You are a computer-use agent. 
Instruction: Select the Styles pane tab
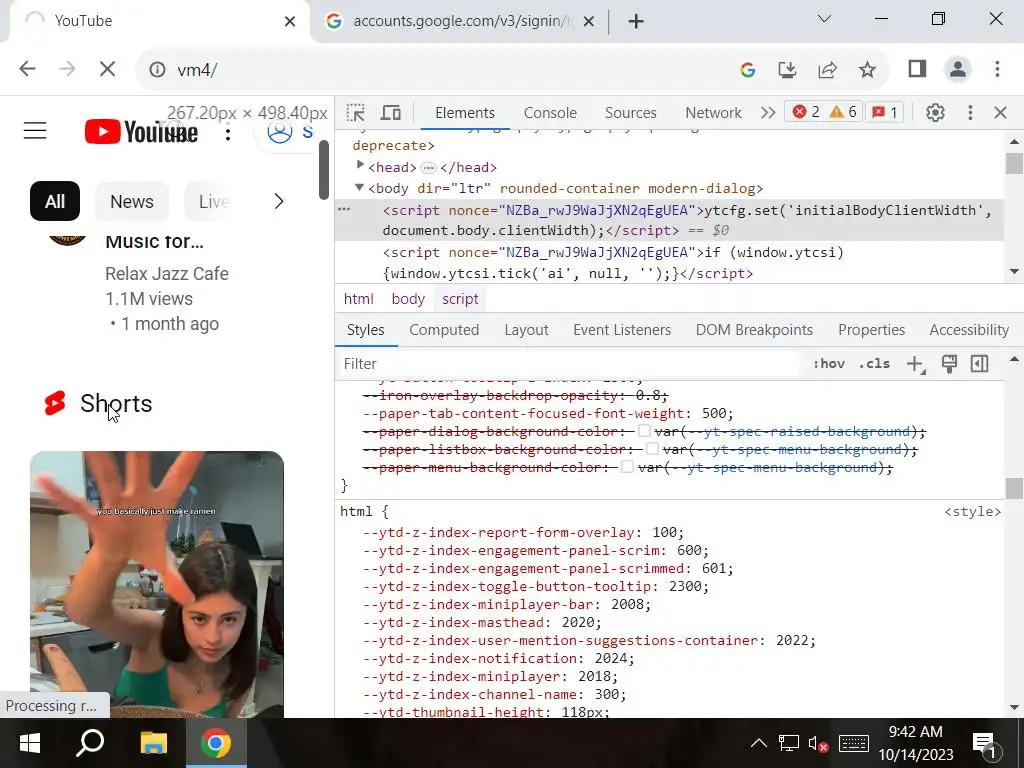point(366,330)
